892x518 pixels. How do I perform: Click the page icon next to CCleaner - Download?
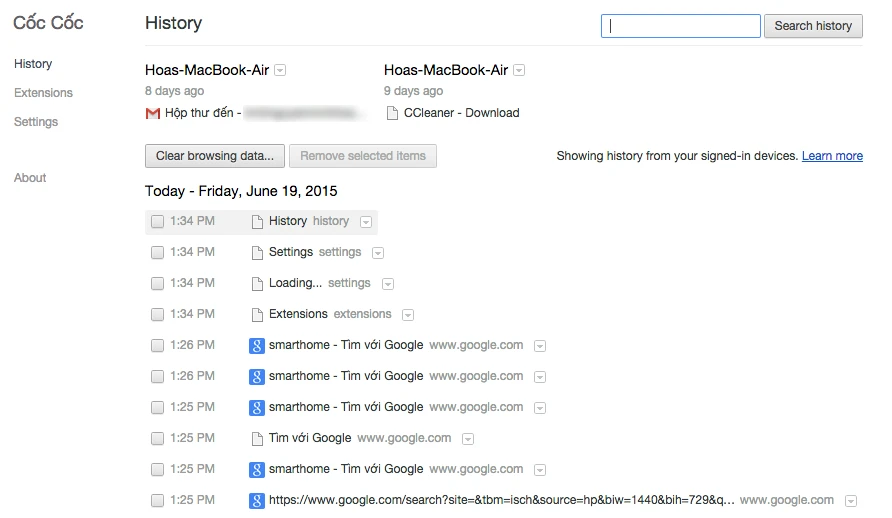pyautogui.click(x=391, y=114)
